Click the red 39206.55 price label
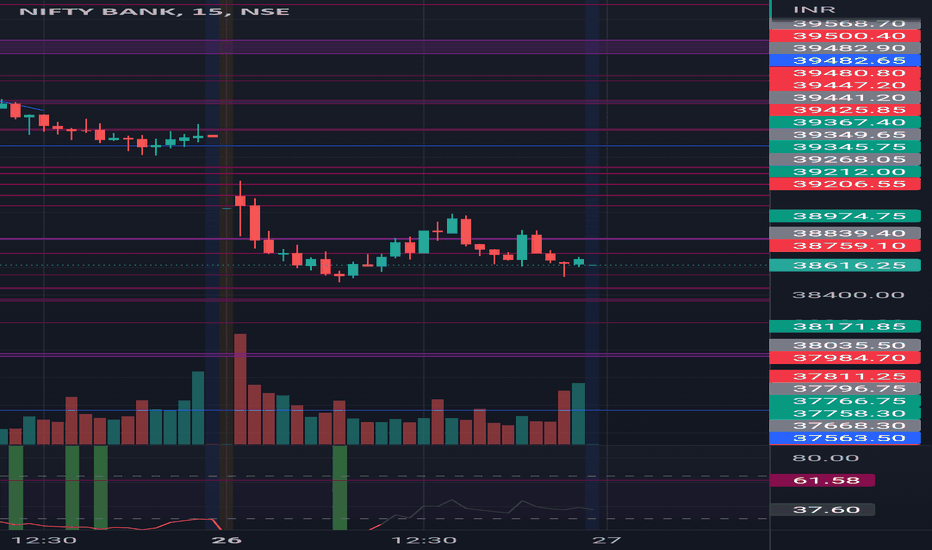932x550 pixels. (845, 184)
